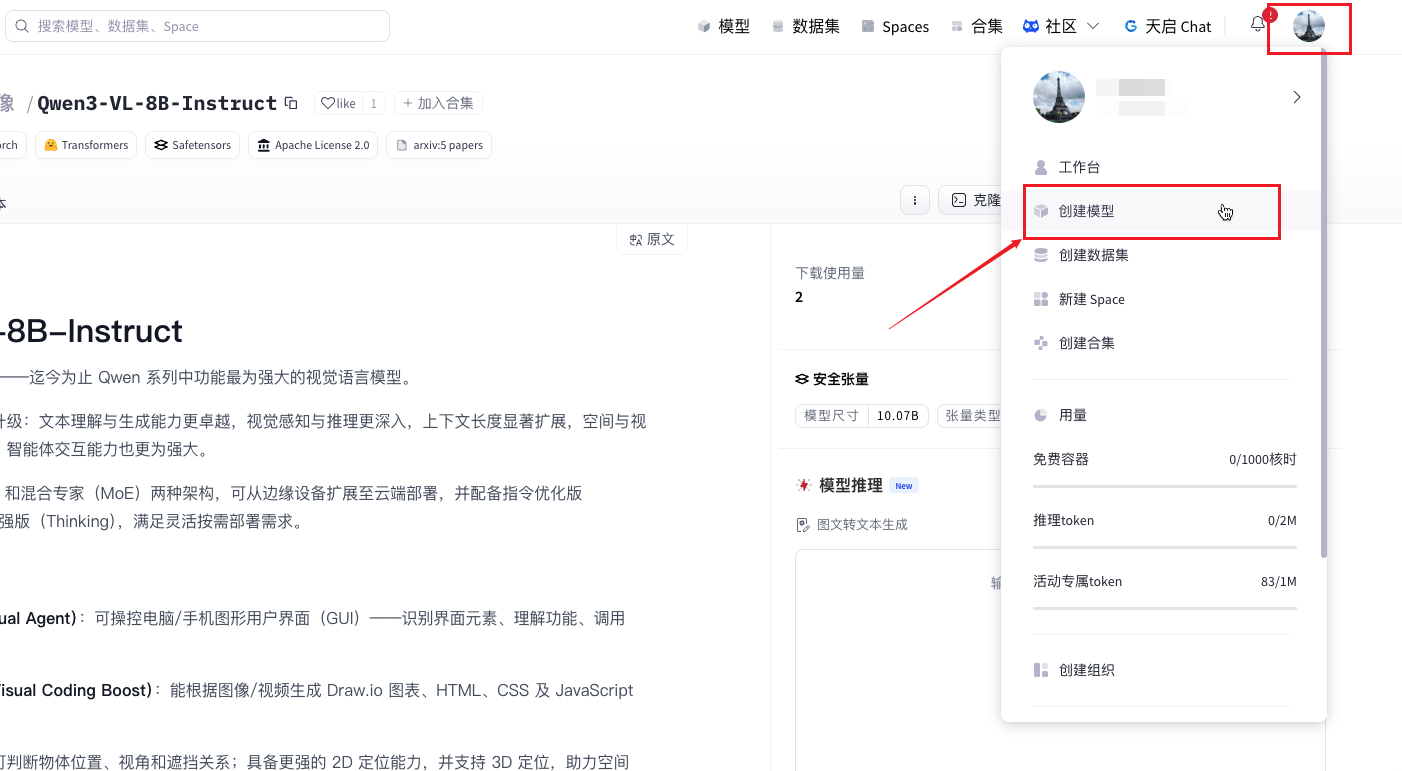This screenshot has height=771, width=1402.
Task: Open profile details via the right chevron
Action: pyautogui.click(x=1296, y=97)
